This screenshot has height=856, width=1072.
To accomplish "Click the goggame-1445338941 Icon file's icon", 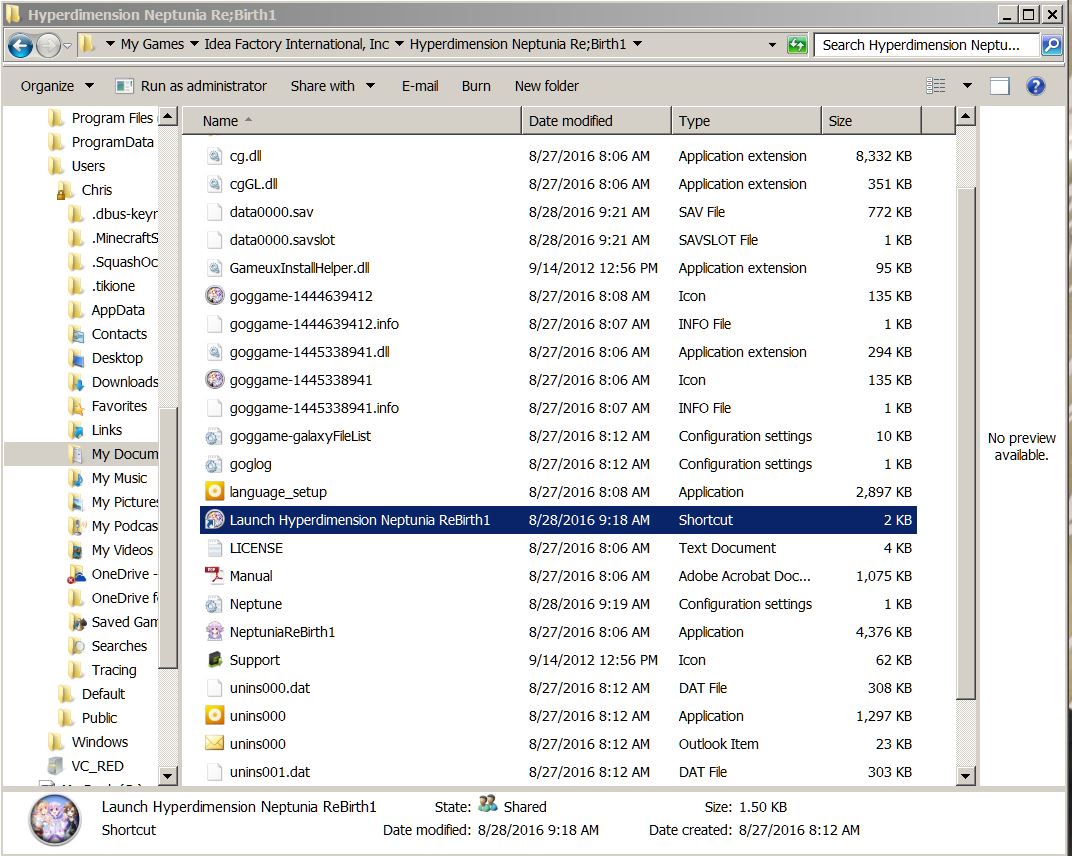I will pyautogui.click(x=215, y=379).
